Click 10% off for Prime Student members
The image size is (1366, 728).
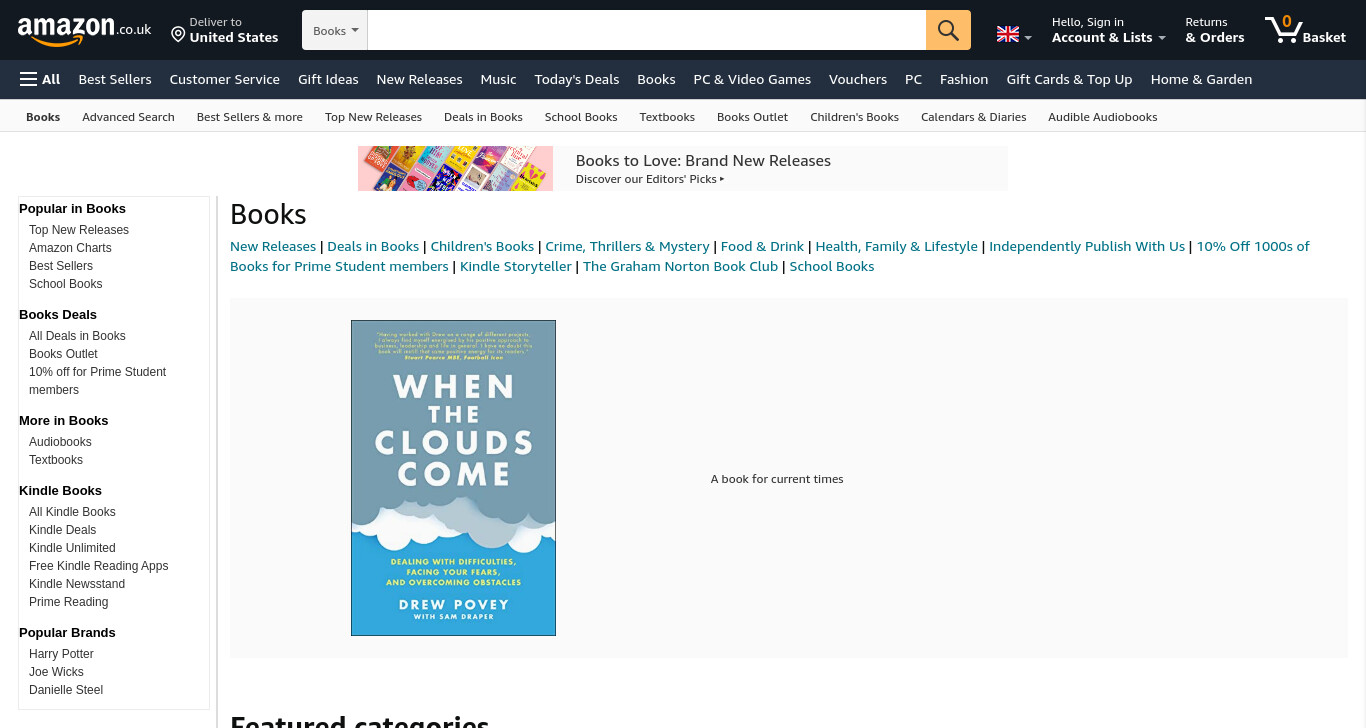(97, 381)
